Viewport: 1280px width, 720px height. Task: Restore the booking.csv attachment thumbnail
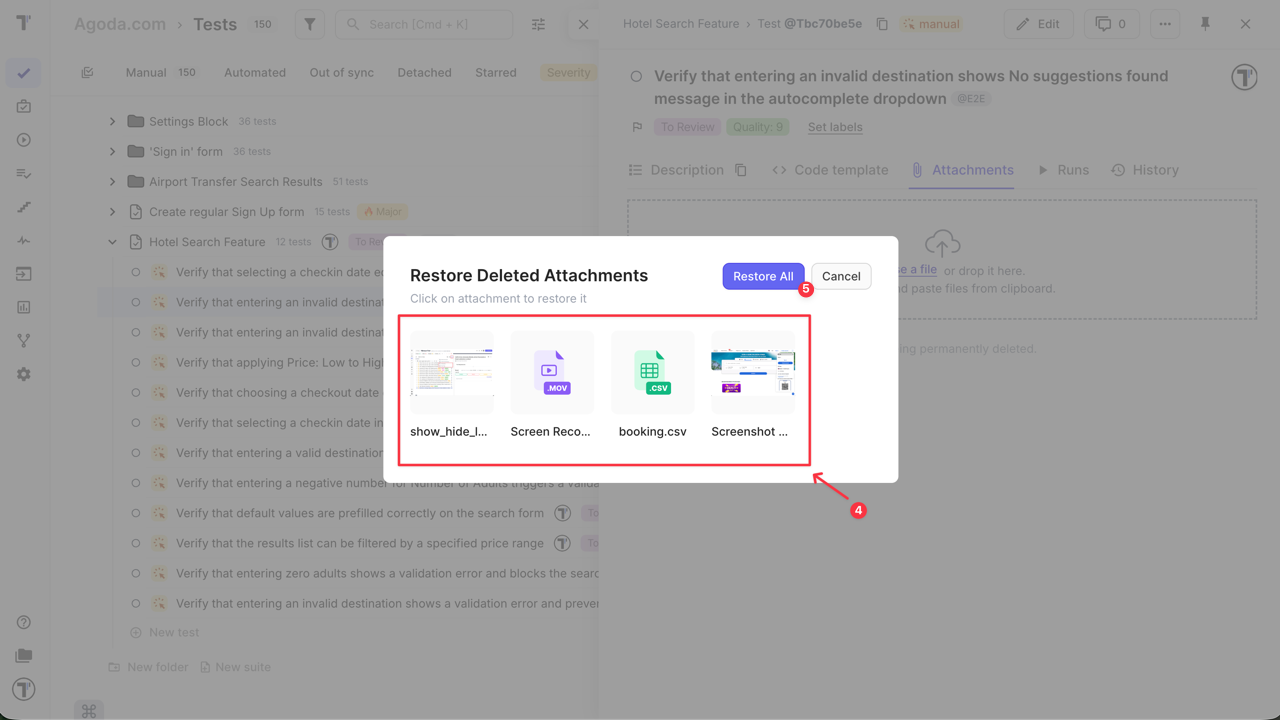click(x=652, y=372)
